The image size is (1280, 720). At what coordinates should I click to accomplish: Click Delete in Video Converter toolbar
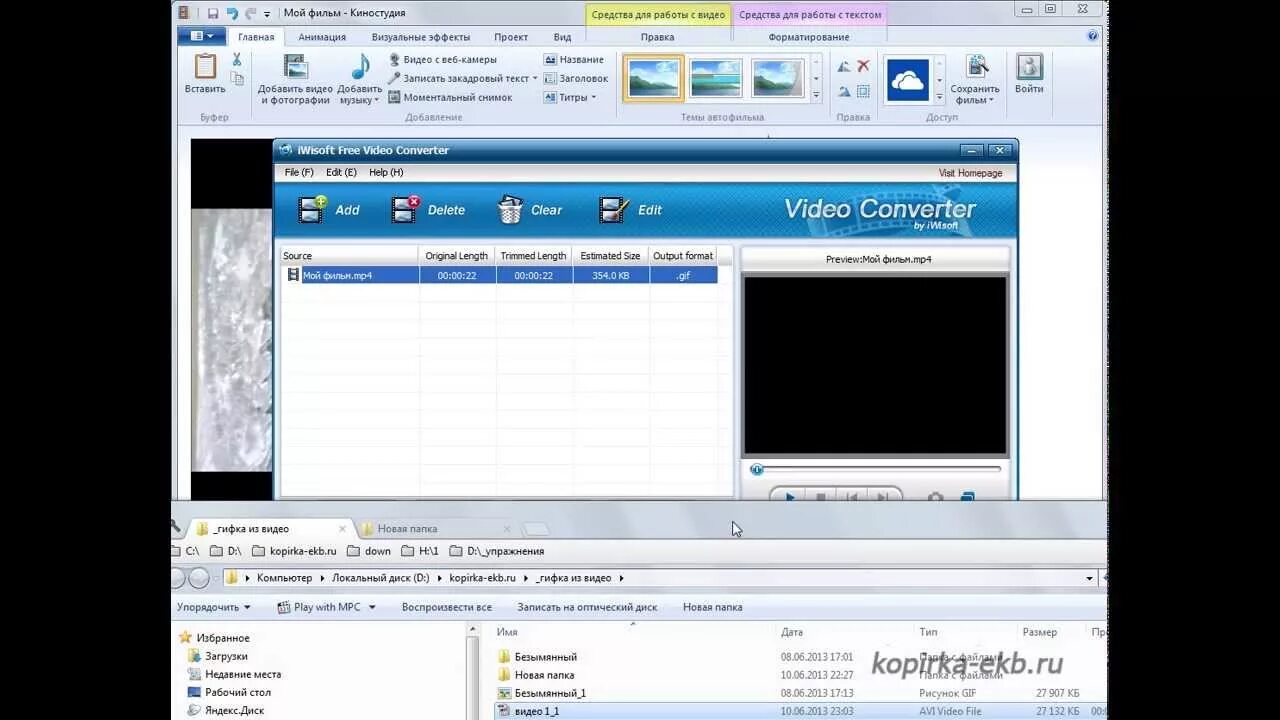coord(428,209)
